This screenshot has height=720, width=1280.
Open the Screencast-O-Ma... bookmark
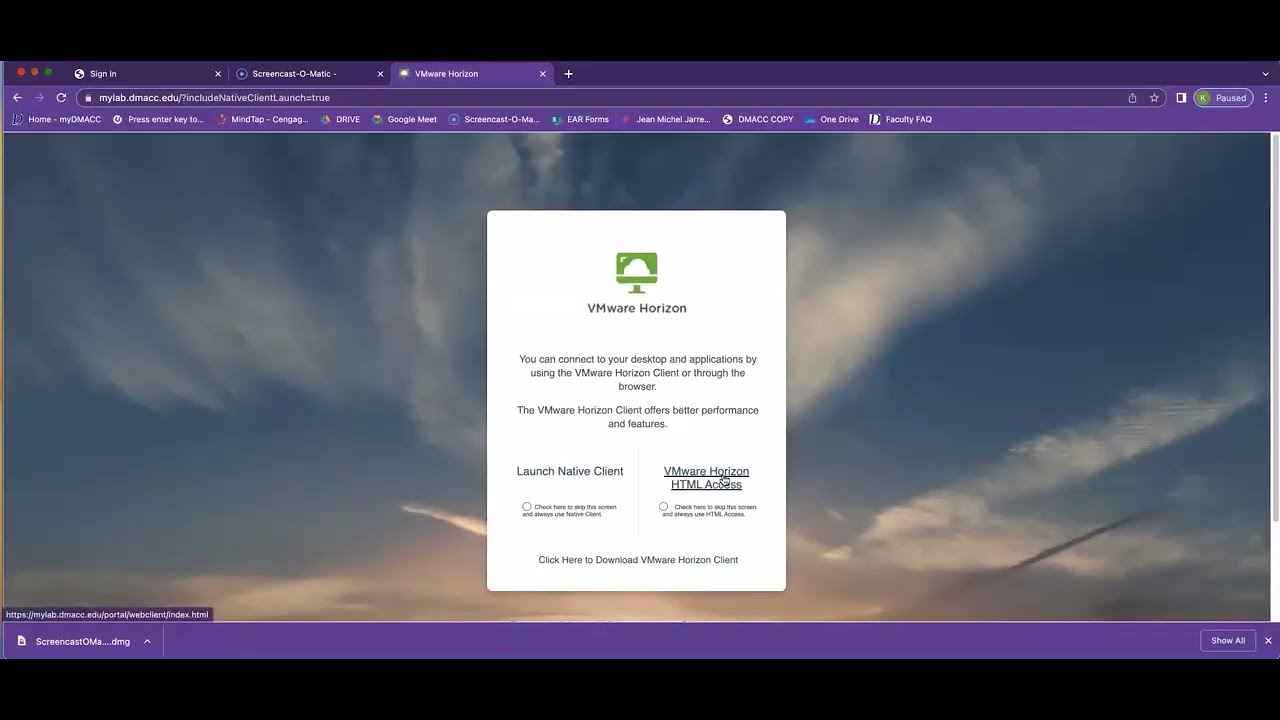coord(494,120)
